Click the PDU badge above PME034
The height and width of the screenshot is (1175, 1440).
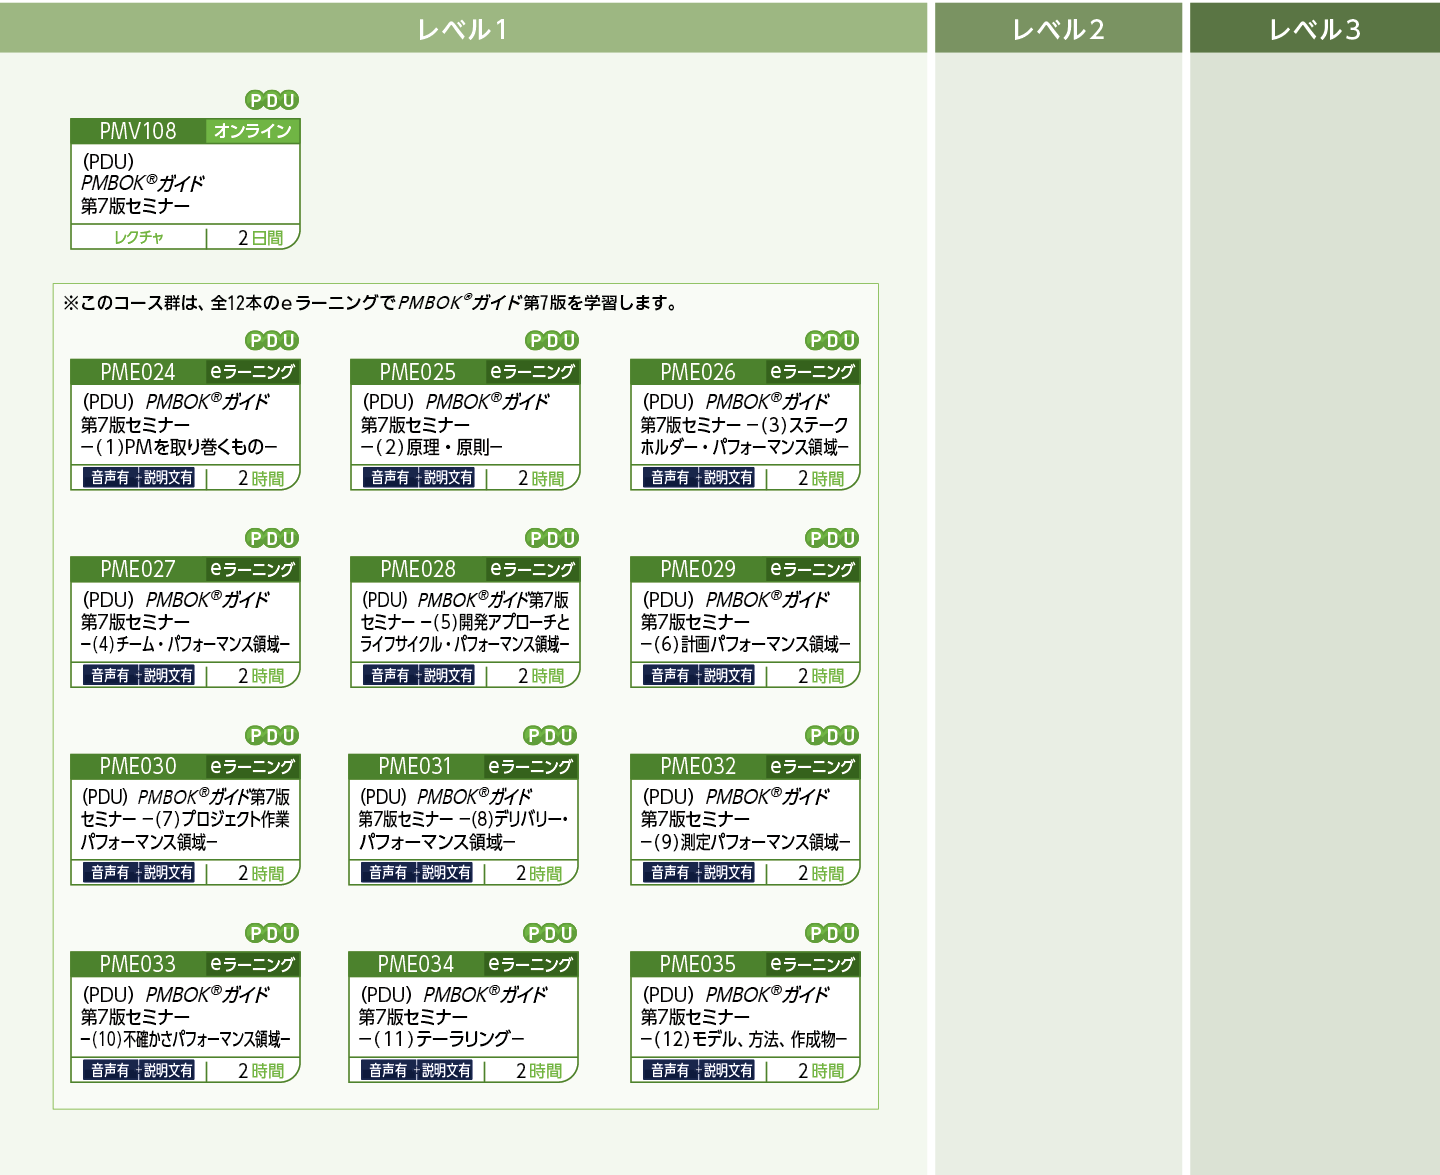[x=550, y=933]
